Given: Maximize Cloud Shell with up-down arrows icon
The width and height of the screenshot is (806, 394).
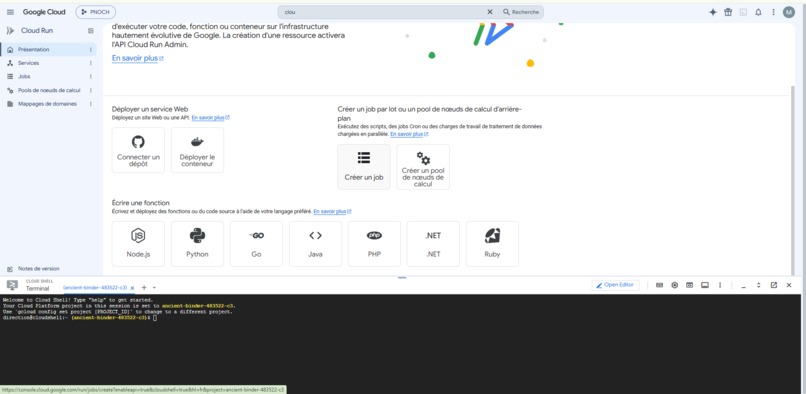Looking at the screenshot, I should tap(758, 285).
